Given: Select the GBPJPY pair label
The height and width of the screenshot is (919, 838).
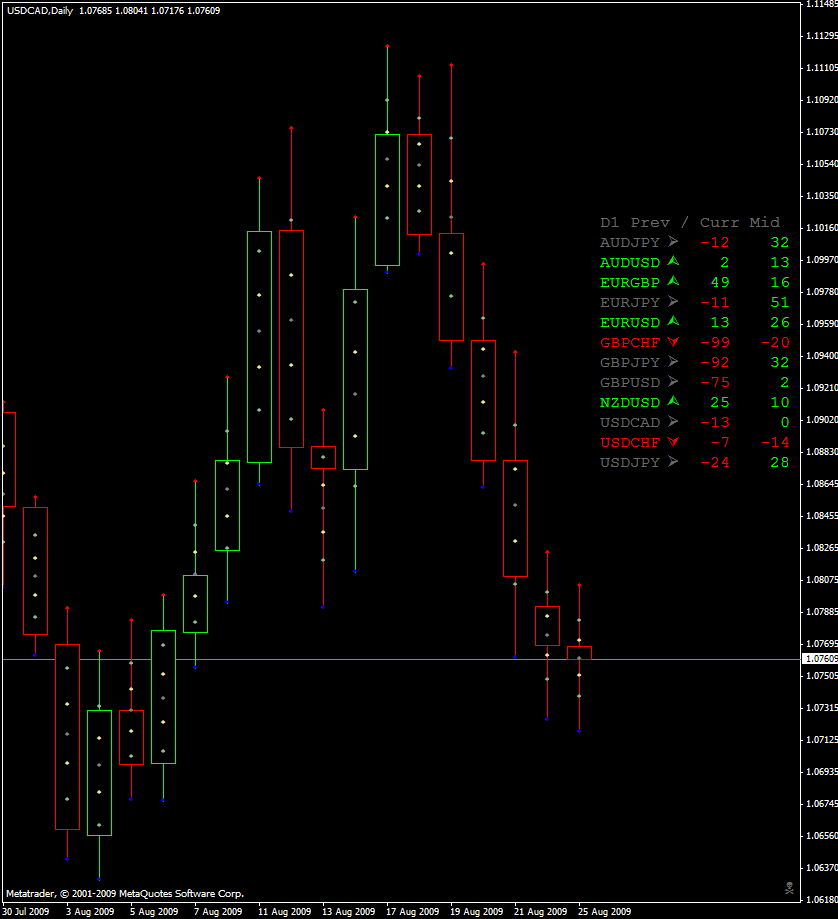Looking at the screenshot, I should 630,362.
